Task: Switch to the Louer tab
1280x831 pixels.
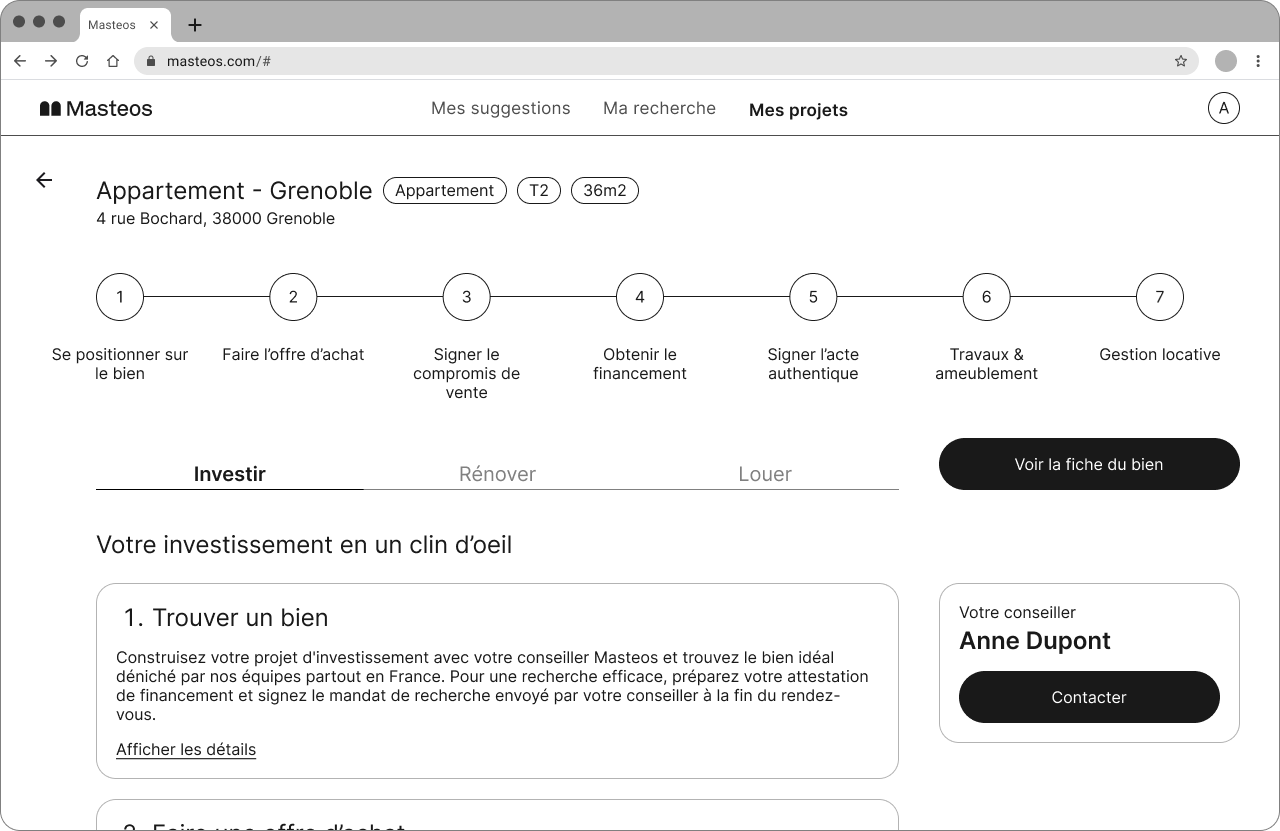Action: point(765,474)
